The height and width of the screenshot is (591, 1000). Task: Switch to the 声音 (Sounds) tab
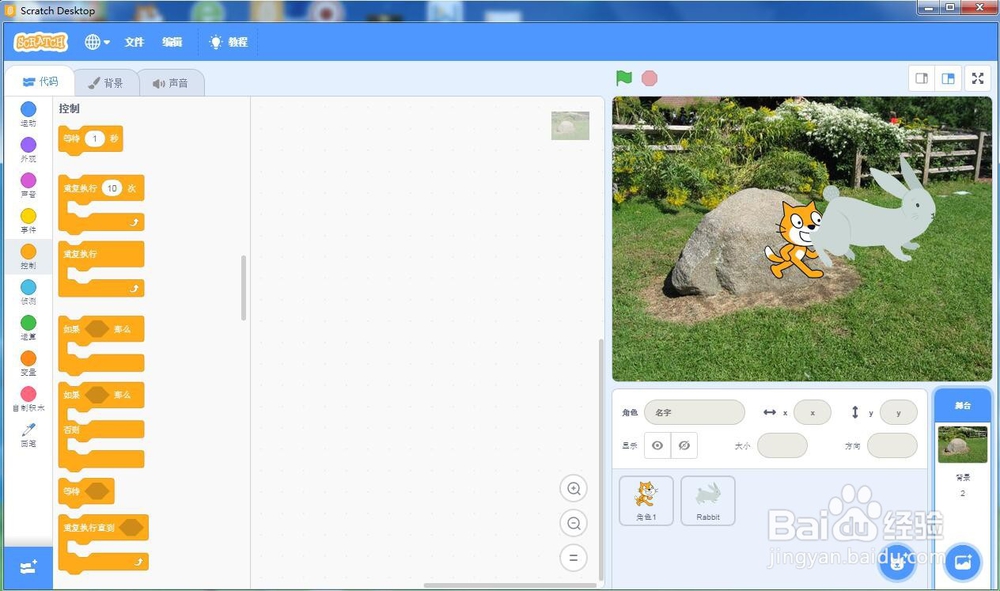pos(170,83)
